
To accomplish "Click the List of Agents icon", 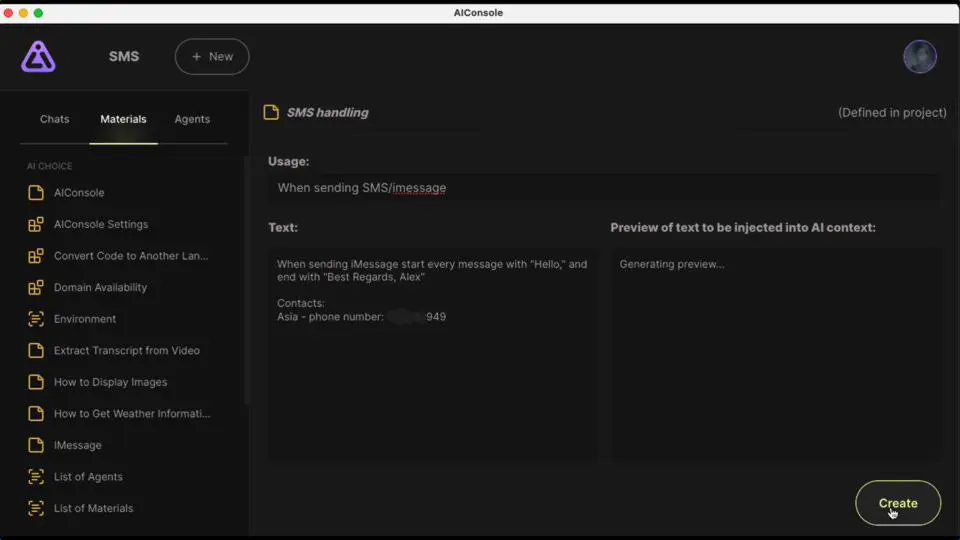I will point(36,477).
